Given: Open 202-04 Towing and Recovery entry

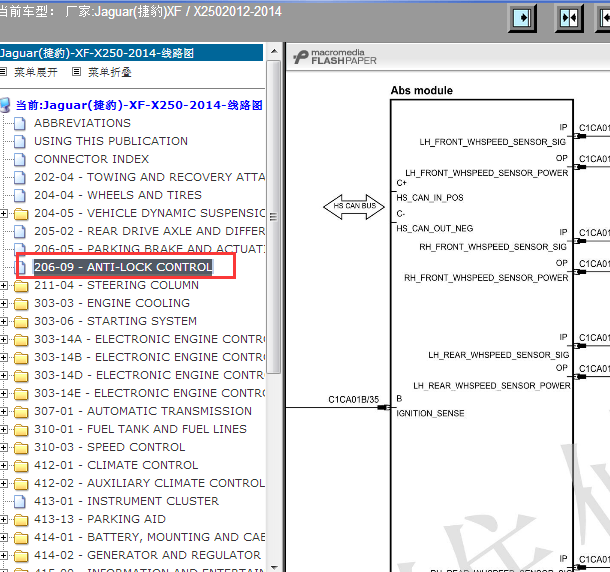Looking at the screenshot, I should pos(149,177).
